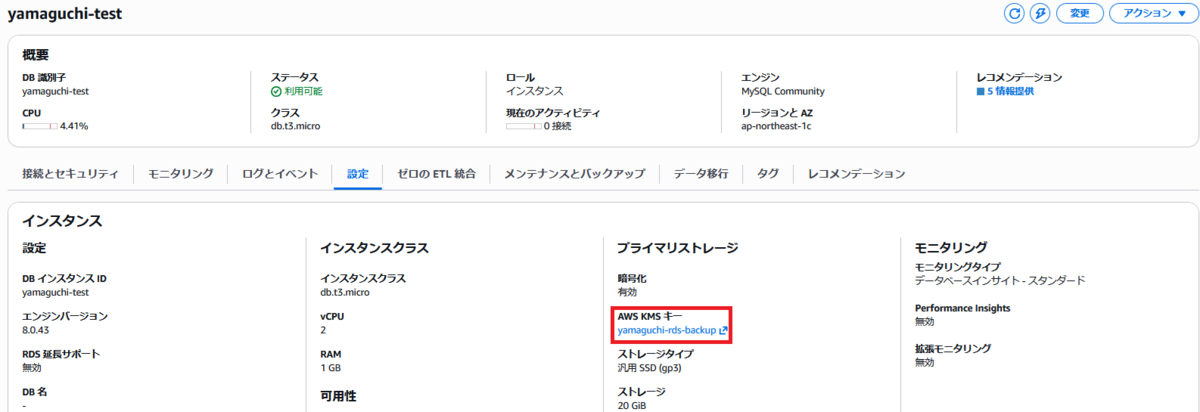
Task: Switch to the 接続とセキュリティ tab
Action: [x=71, y=174]
